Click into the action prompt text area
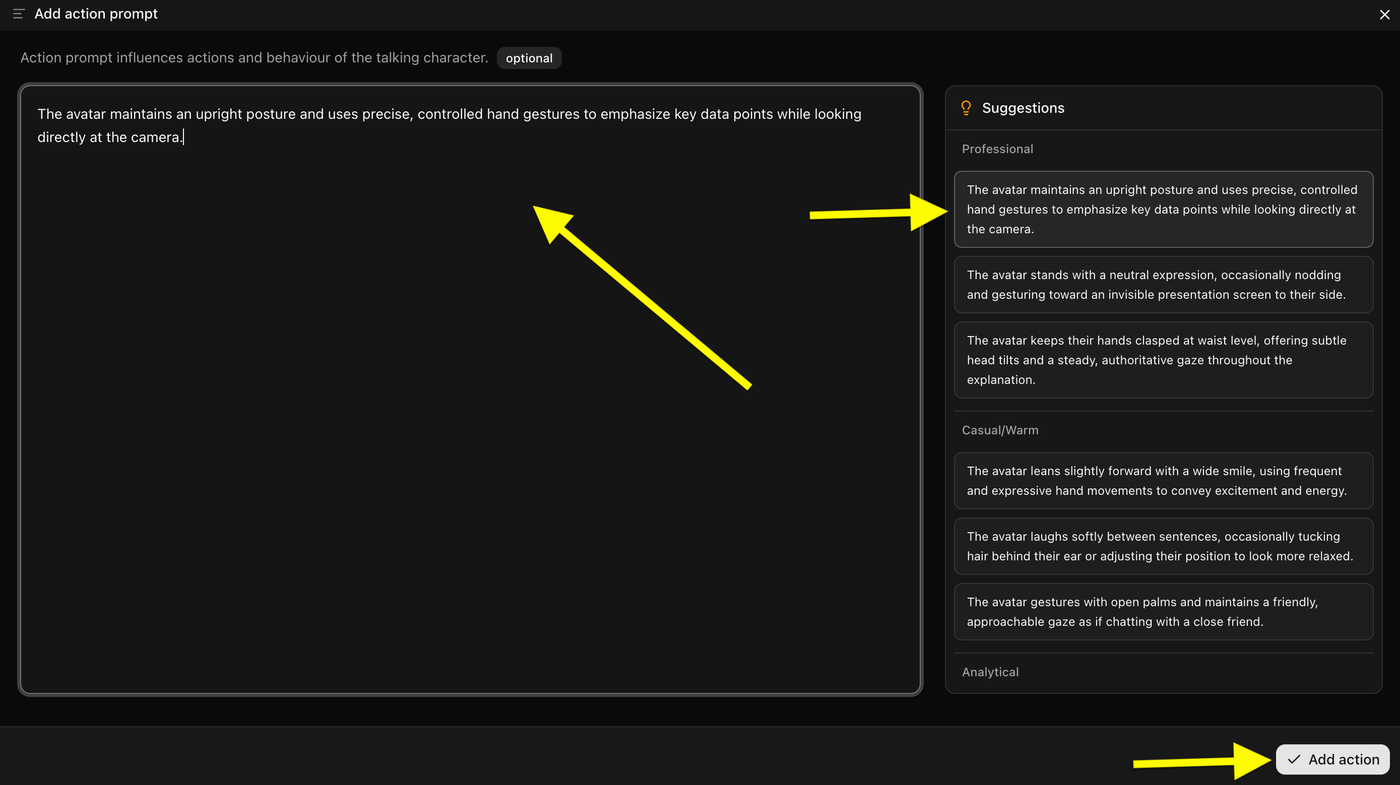This screenshot has width=1400, height=785. [470, 389]
